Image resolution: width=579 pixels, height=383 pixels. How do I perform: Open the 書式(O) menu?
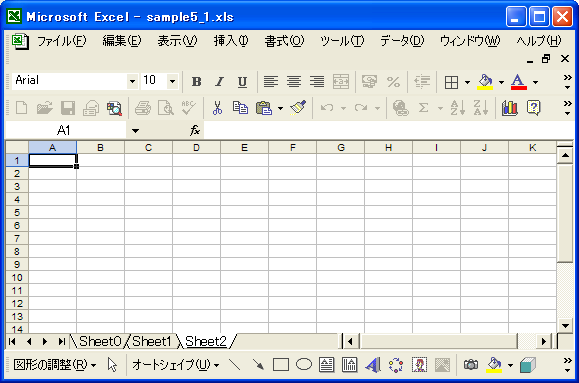(x=284, y=41)
